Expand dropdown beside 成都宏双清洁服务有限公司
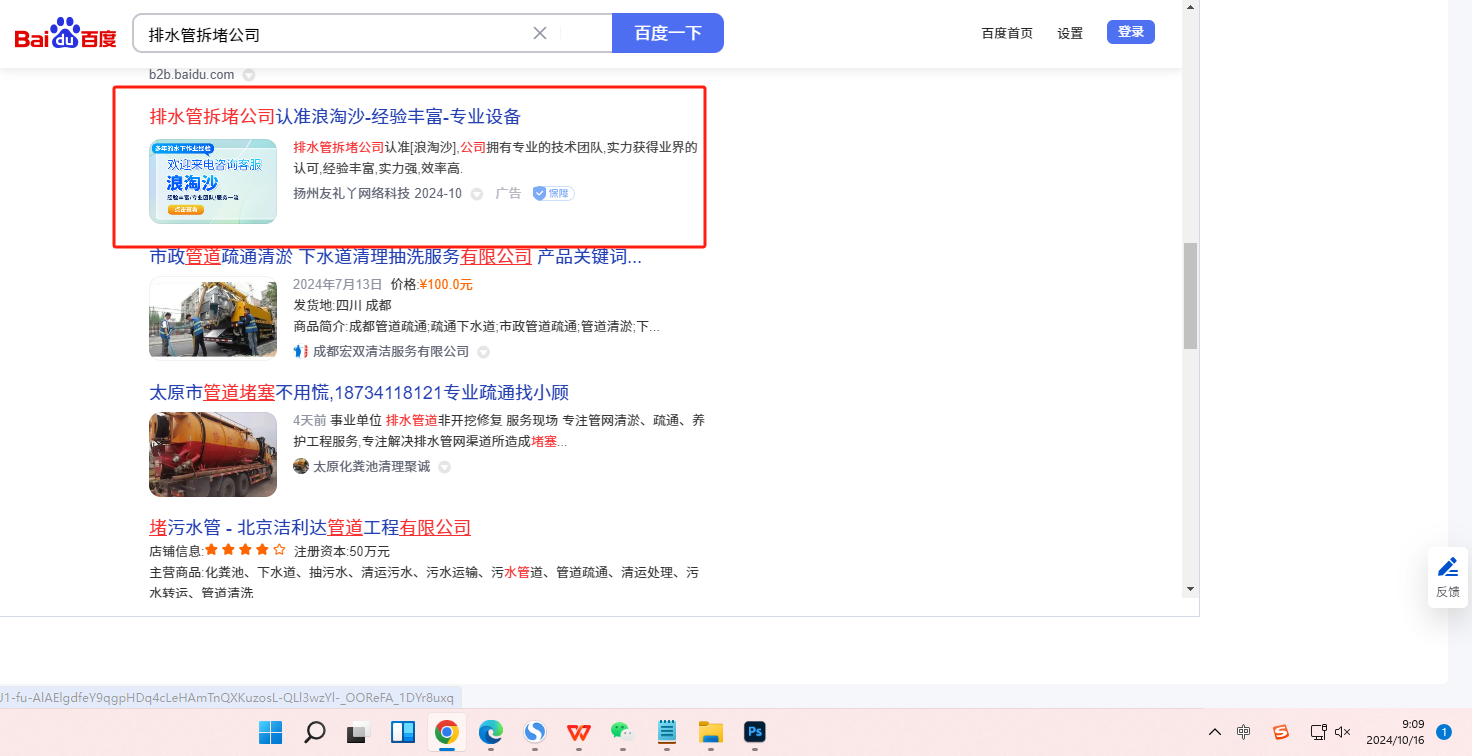 coord(483,352)
